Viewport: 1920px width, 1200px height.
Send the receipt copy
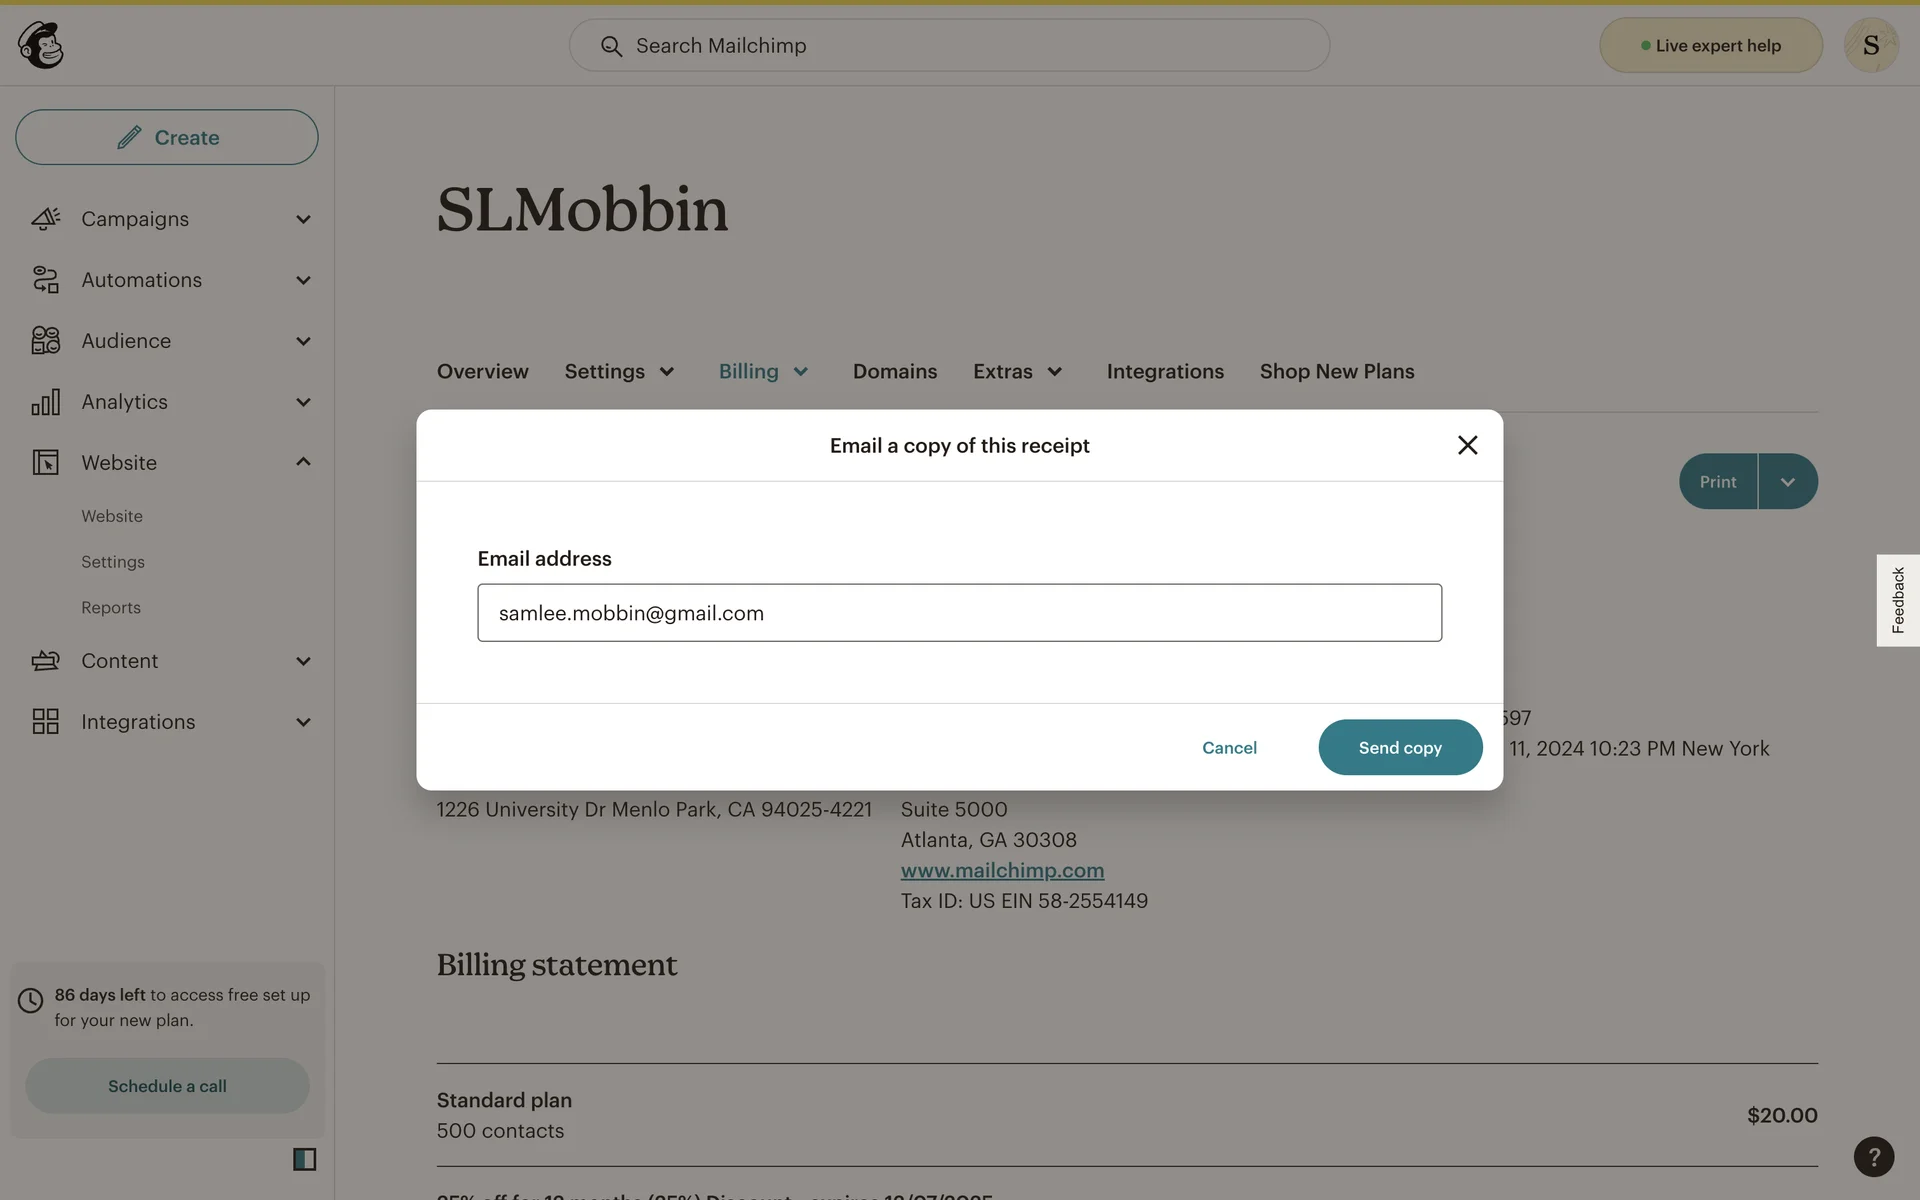[x=1400, y=747]
